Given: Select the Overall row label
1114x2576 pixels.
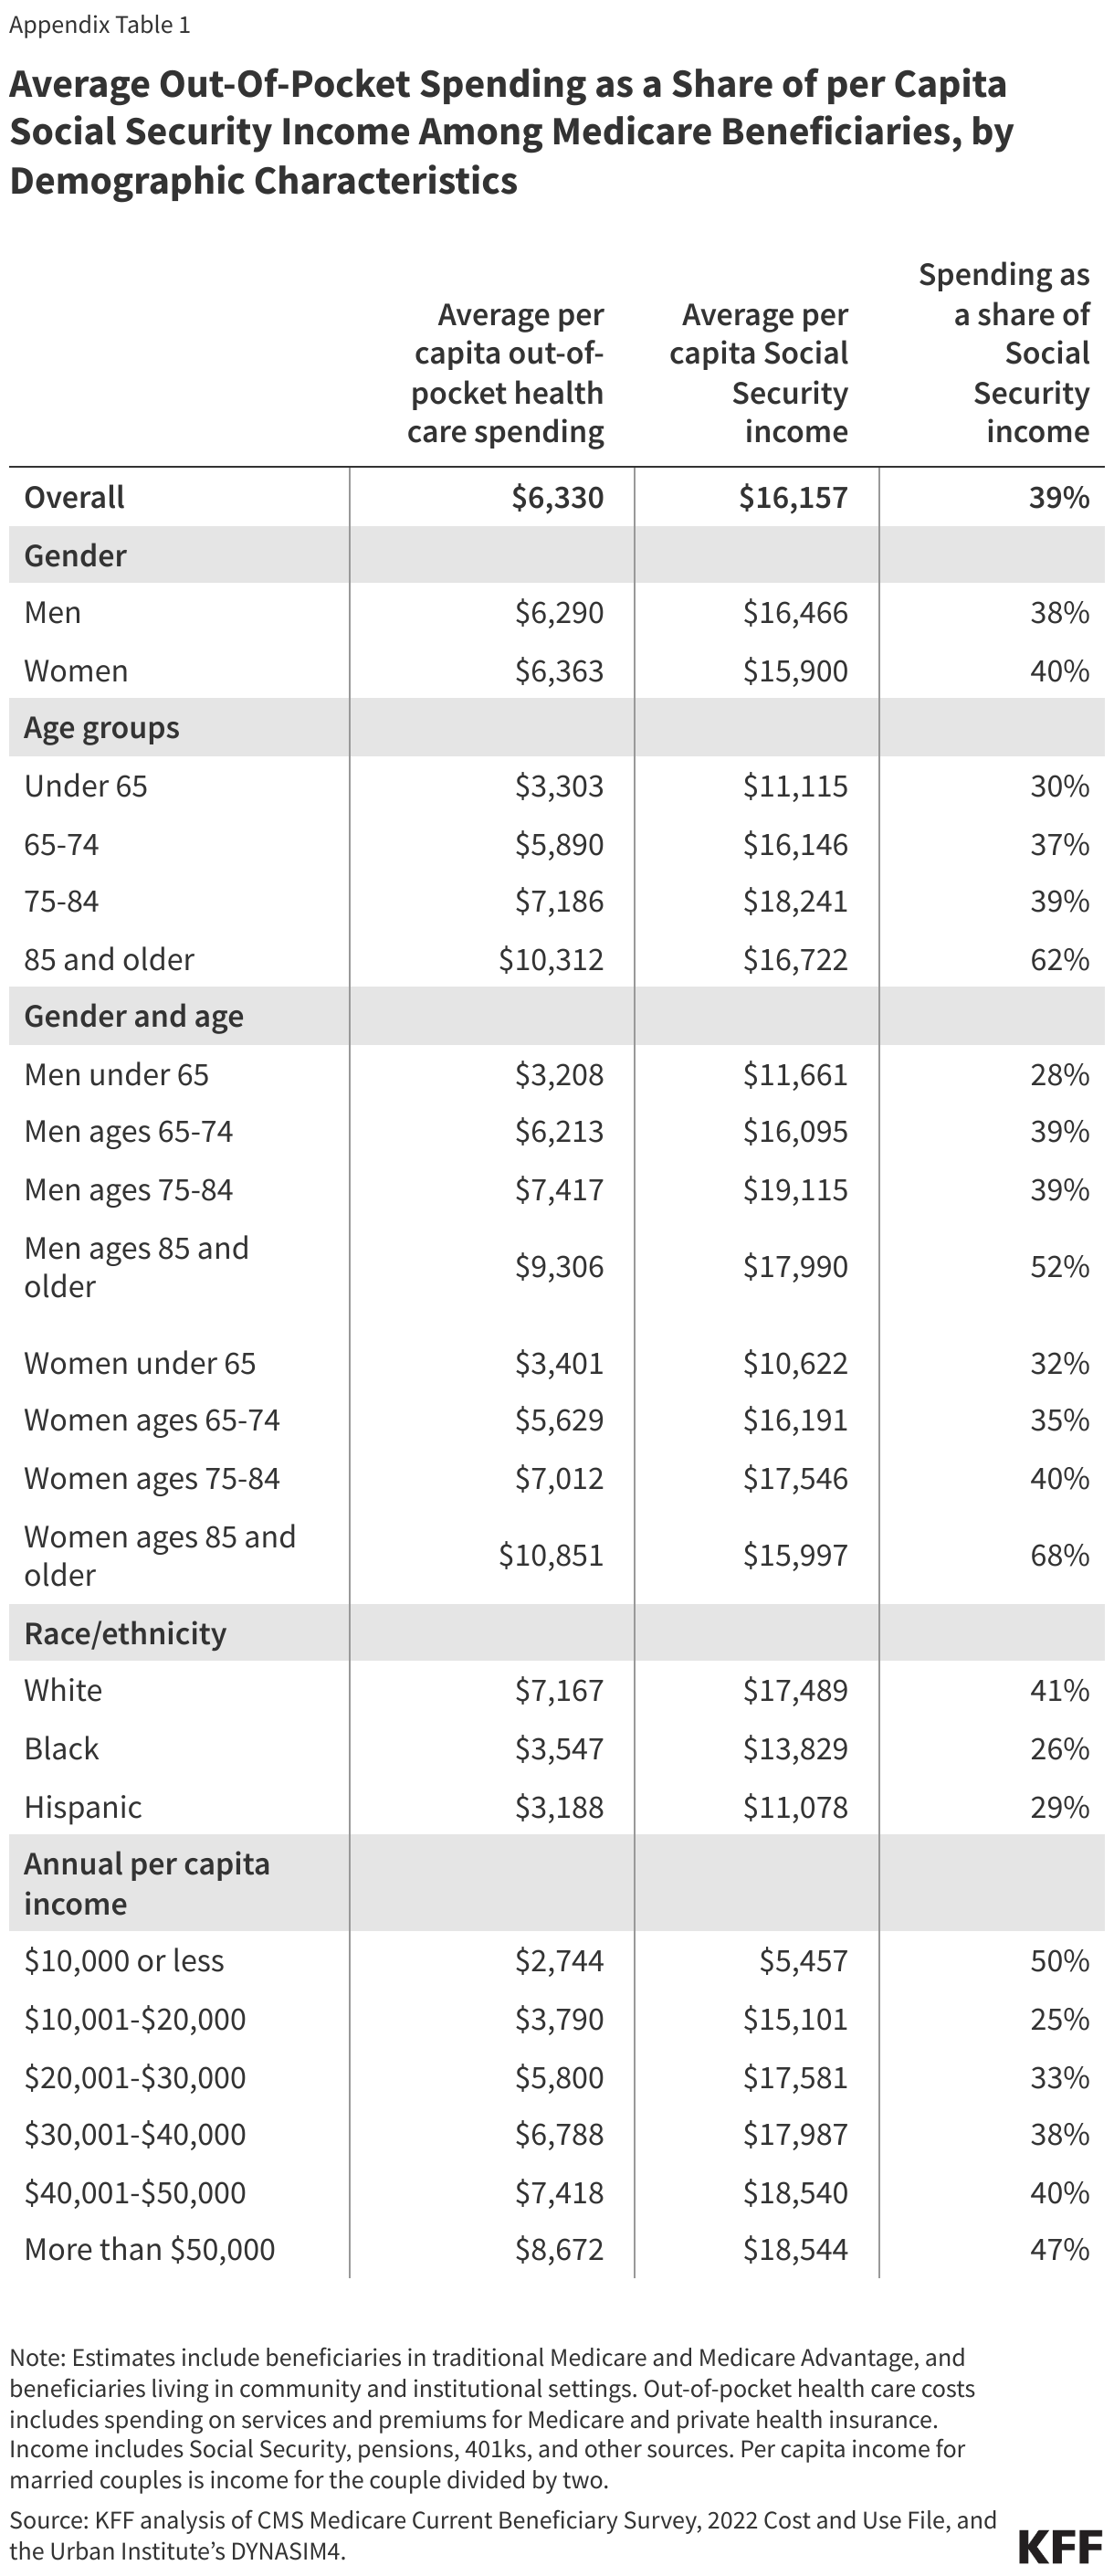Looking at the screenshot, I should [x=75, y=497].
